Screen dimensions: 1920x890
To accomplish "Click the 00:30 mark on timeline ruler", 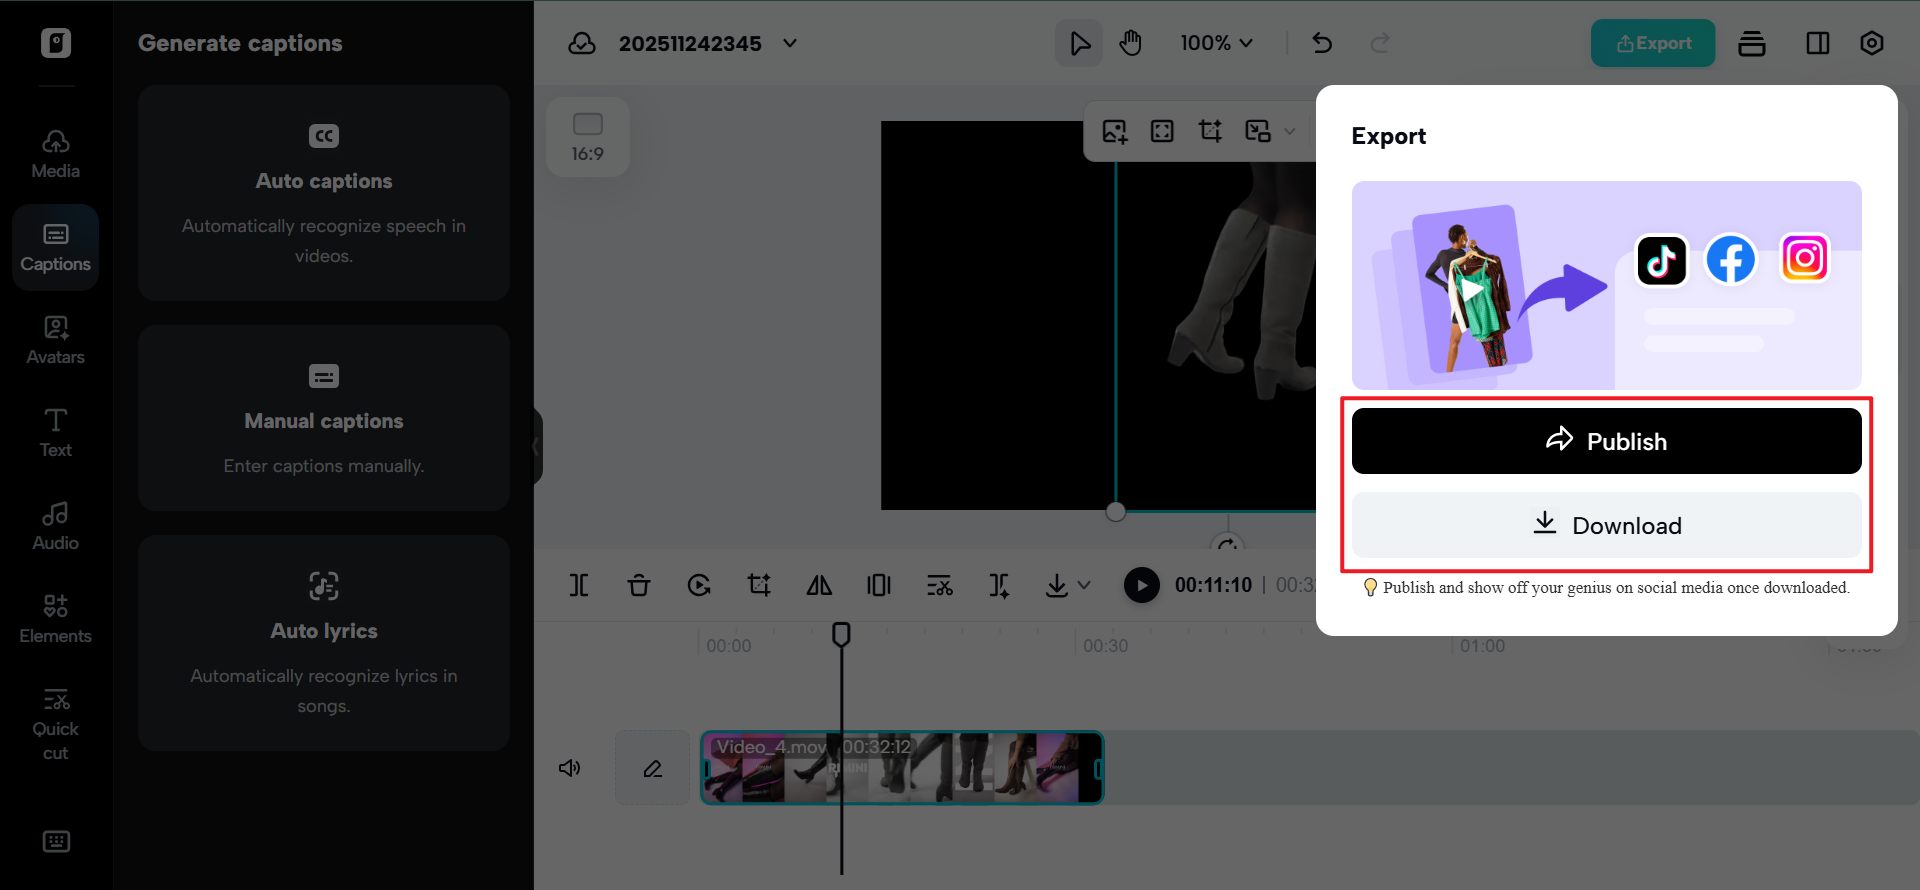I will (x=1105, y=646).
